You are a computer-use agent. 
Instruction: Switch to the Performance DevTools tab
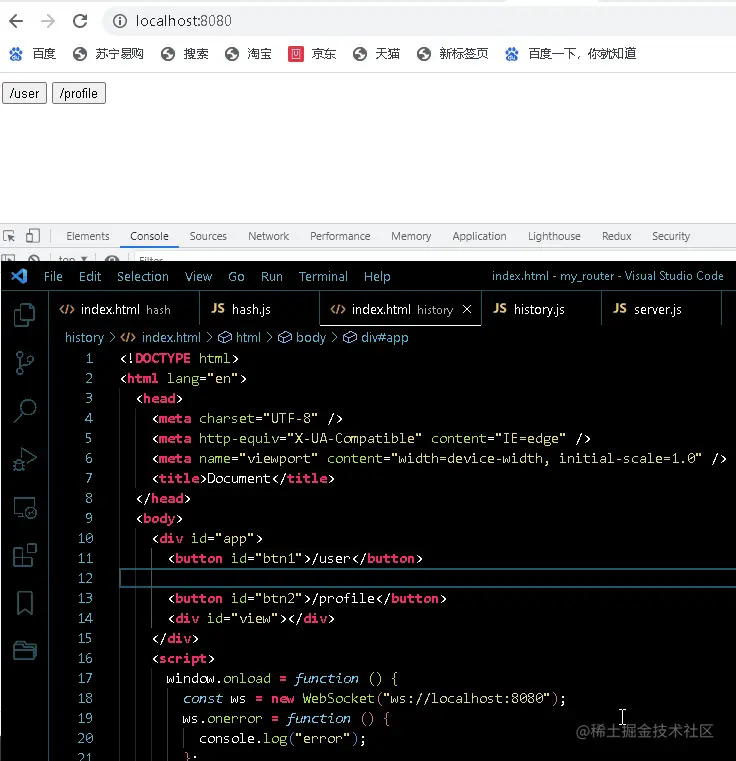[x=340, y=236]
